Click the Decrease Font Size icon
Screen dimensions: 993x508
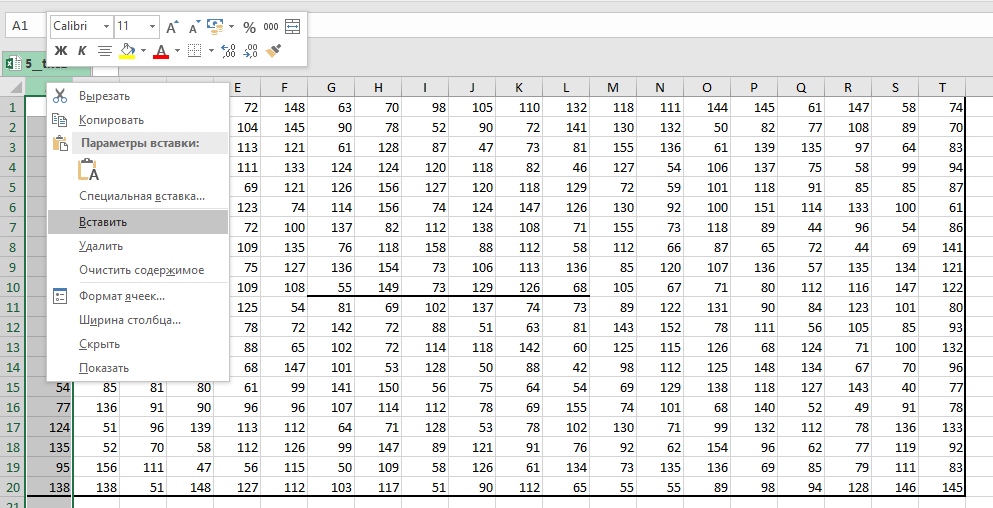194,27
